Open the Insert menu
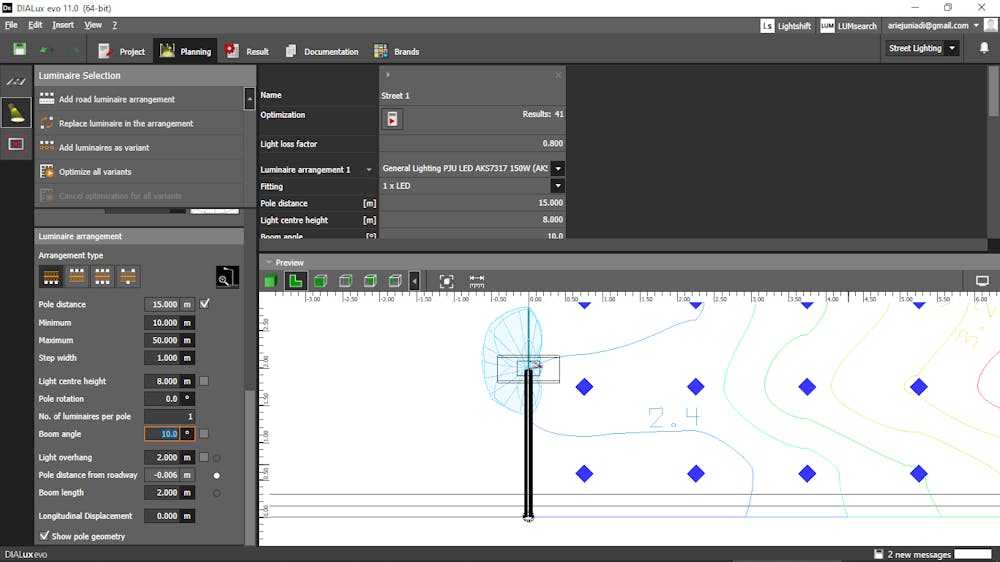 [x=63, y=24]
